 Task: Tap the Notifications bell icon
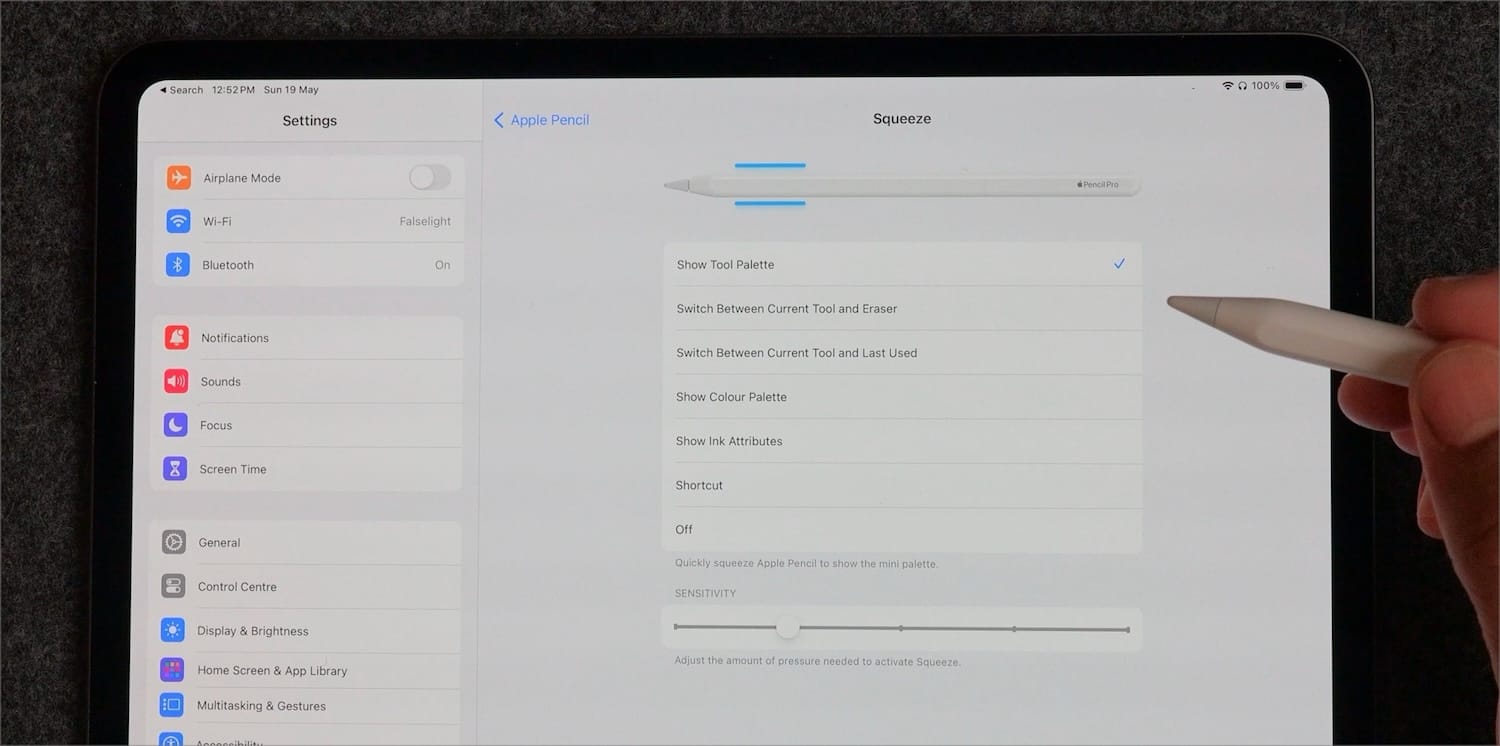[177, 338]
